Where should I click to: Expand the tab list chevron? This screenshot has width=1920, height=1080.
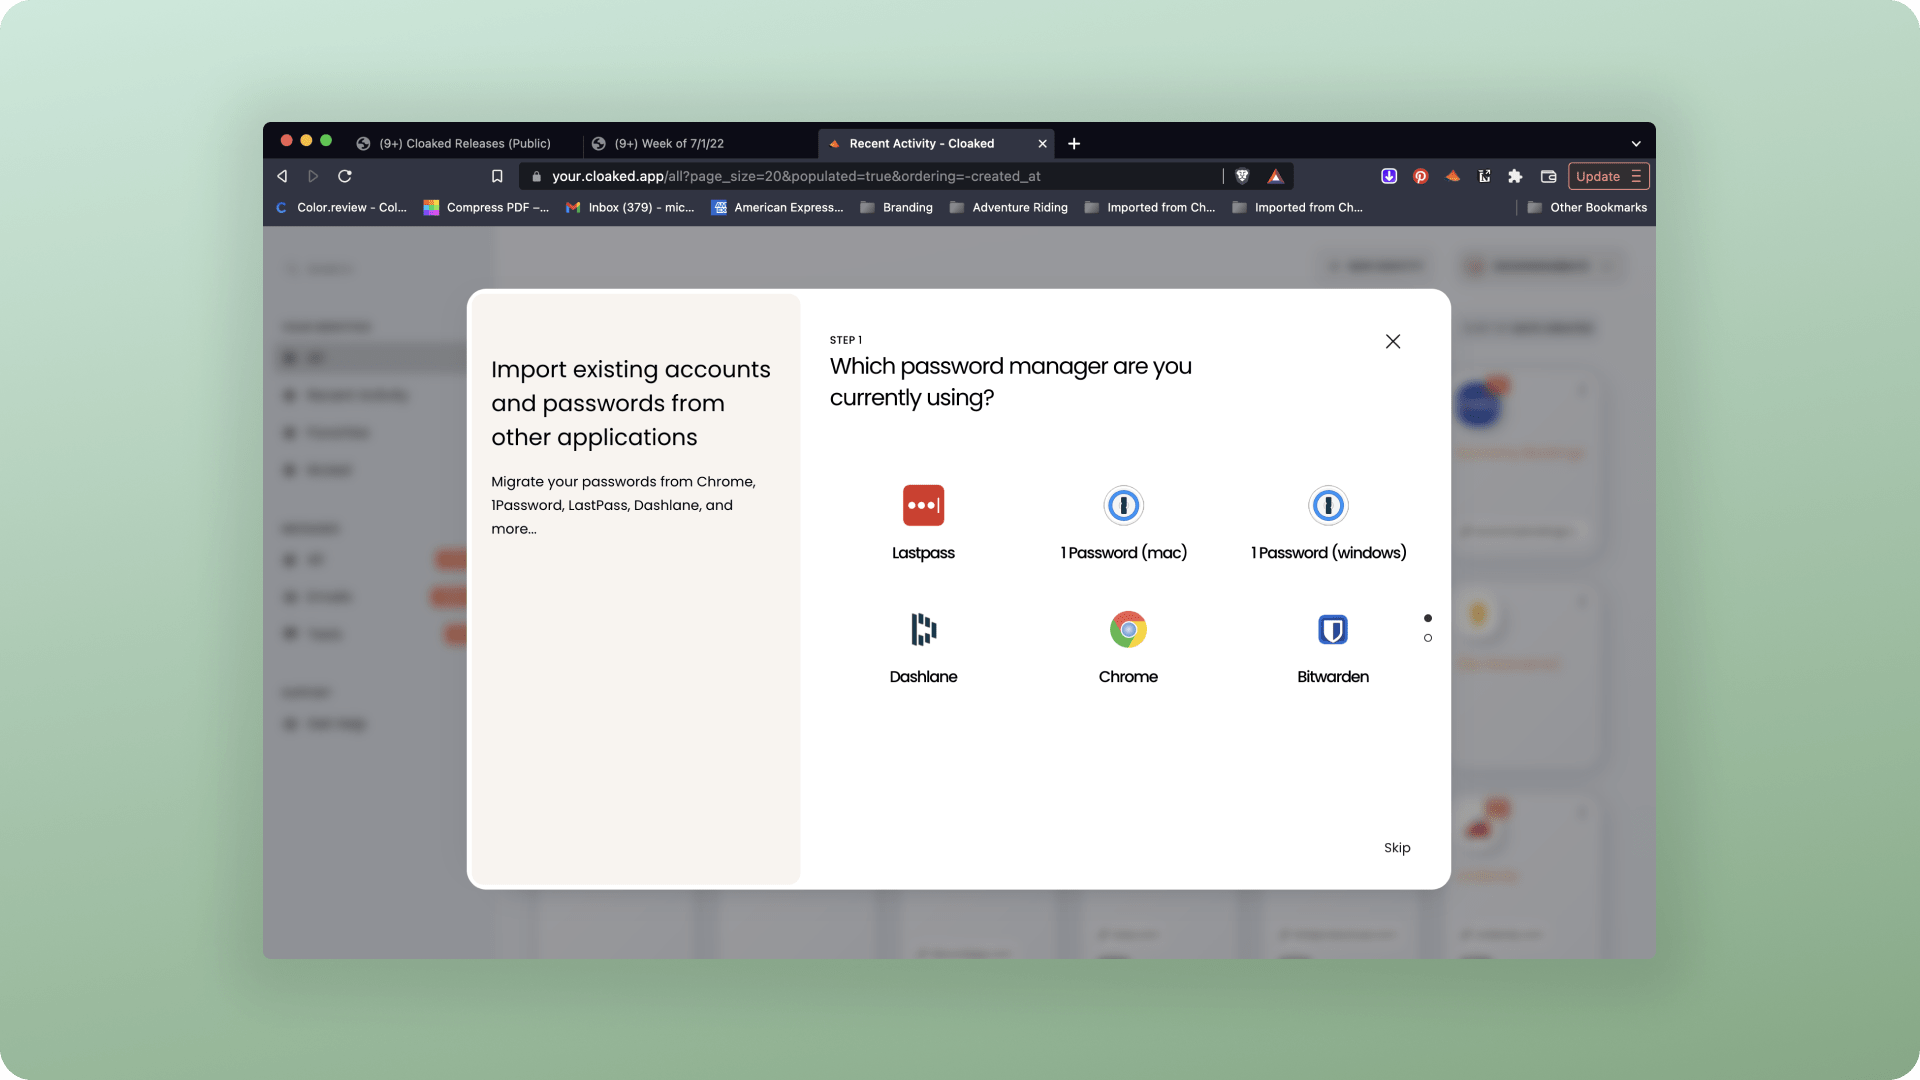(x=1636, y=143)
